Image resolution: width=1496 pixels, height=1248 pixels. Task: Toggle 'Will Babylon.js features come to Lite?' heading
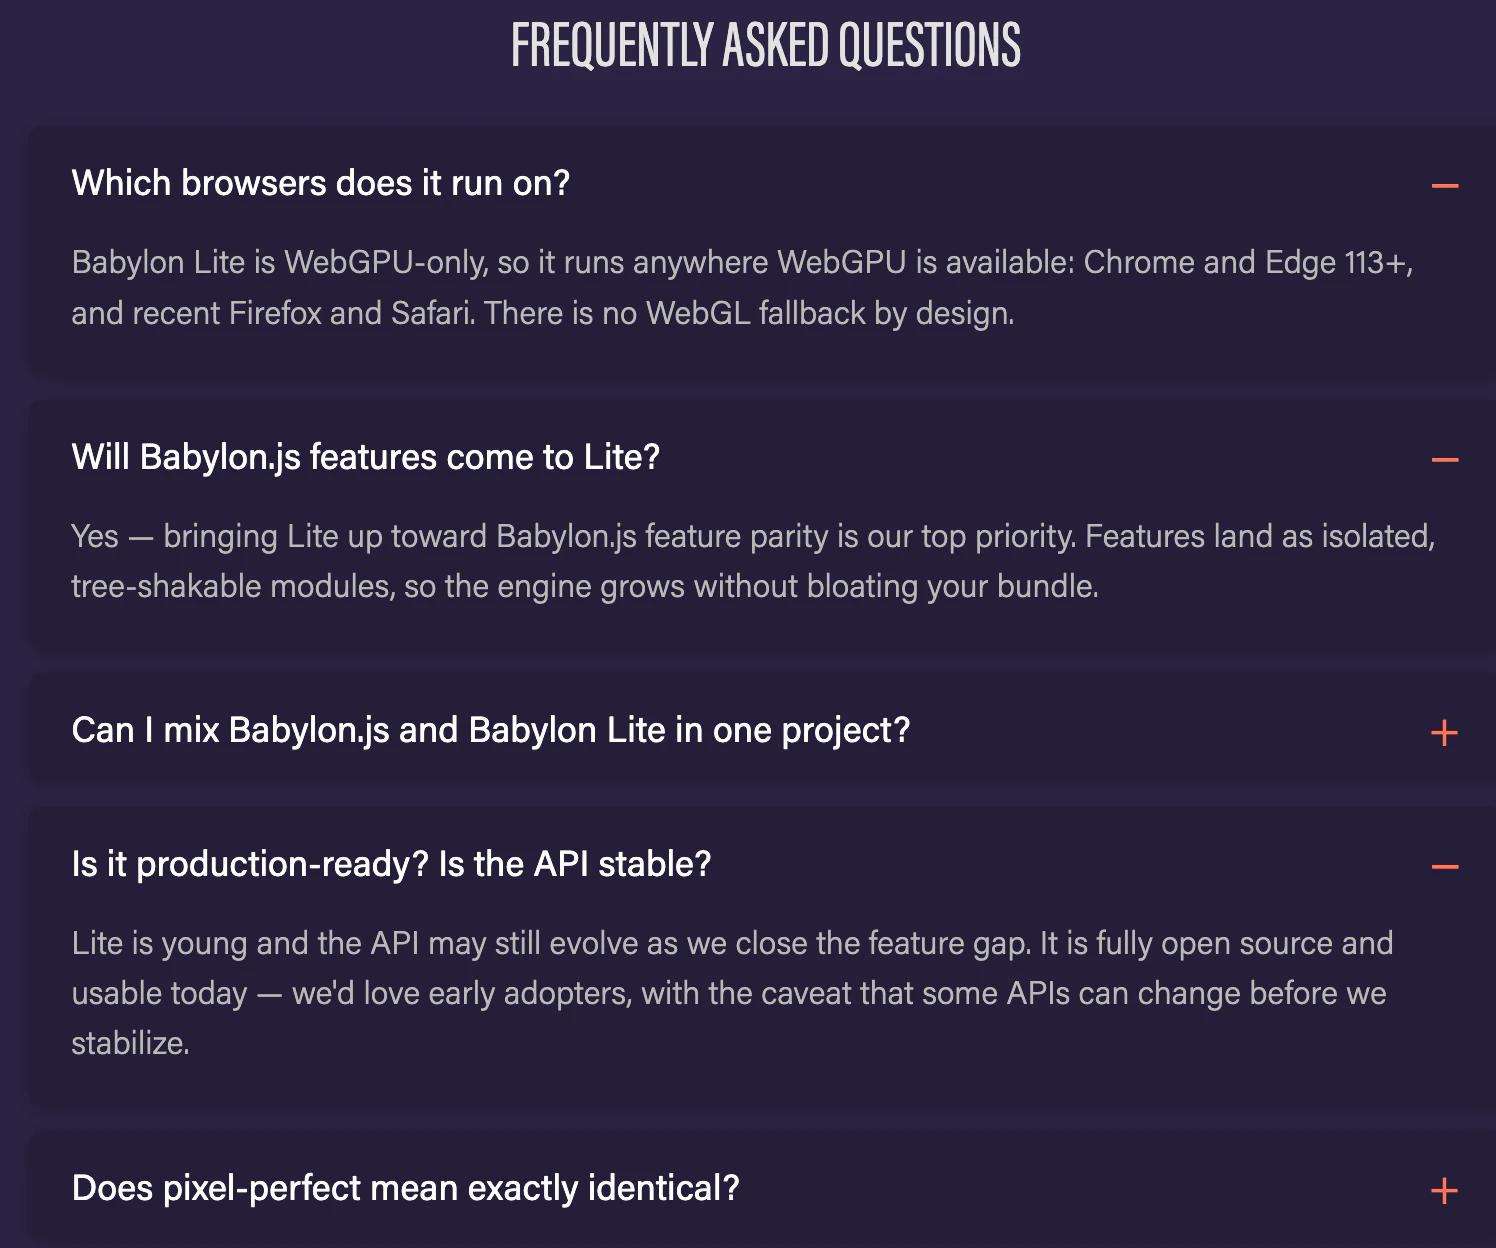coord(366,457)
